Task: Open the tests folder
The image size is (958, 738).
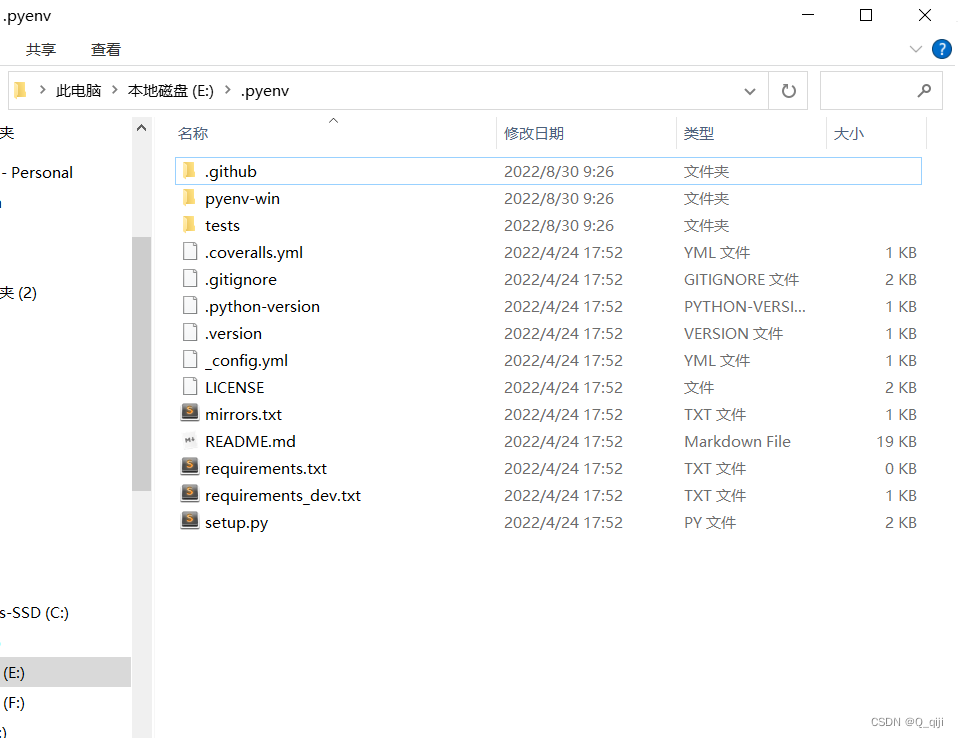Action: click(x=224, y=225)
